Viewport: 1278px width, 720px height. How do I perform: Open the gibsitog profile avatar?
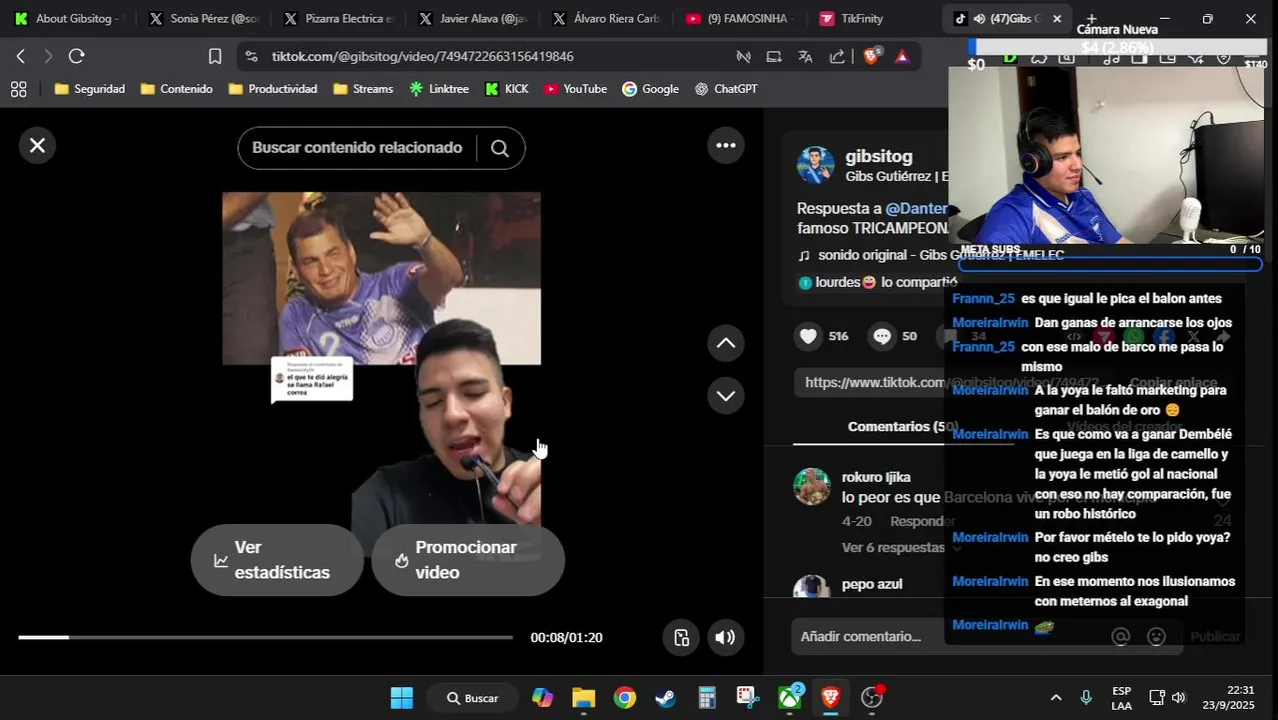(815, 165)
